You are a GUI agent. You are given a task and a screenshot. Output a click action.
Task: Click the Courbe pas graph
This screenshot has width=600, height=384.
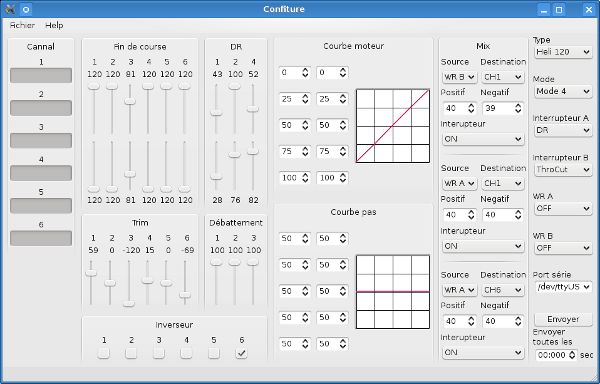pos(393,292)
